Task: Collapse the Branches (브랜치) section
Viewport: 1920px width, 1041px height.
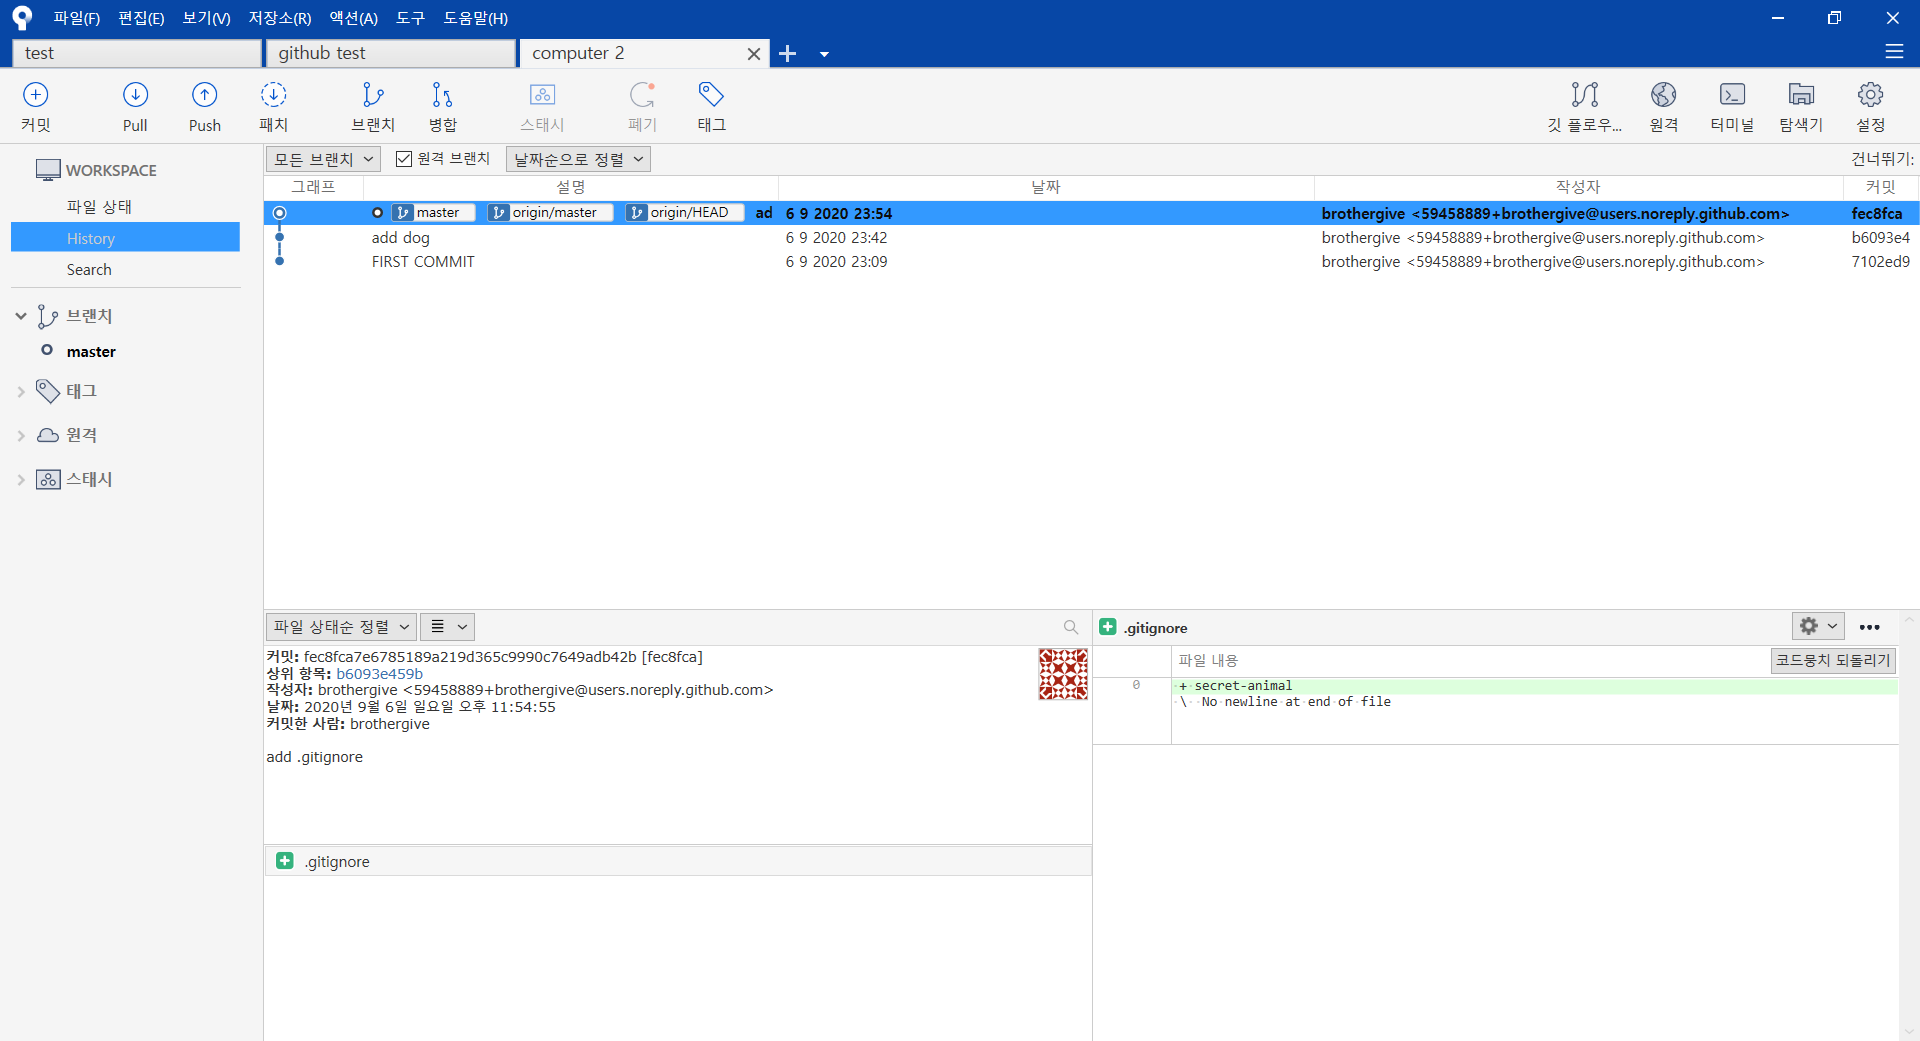Action: coord(21,316)
